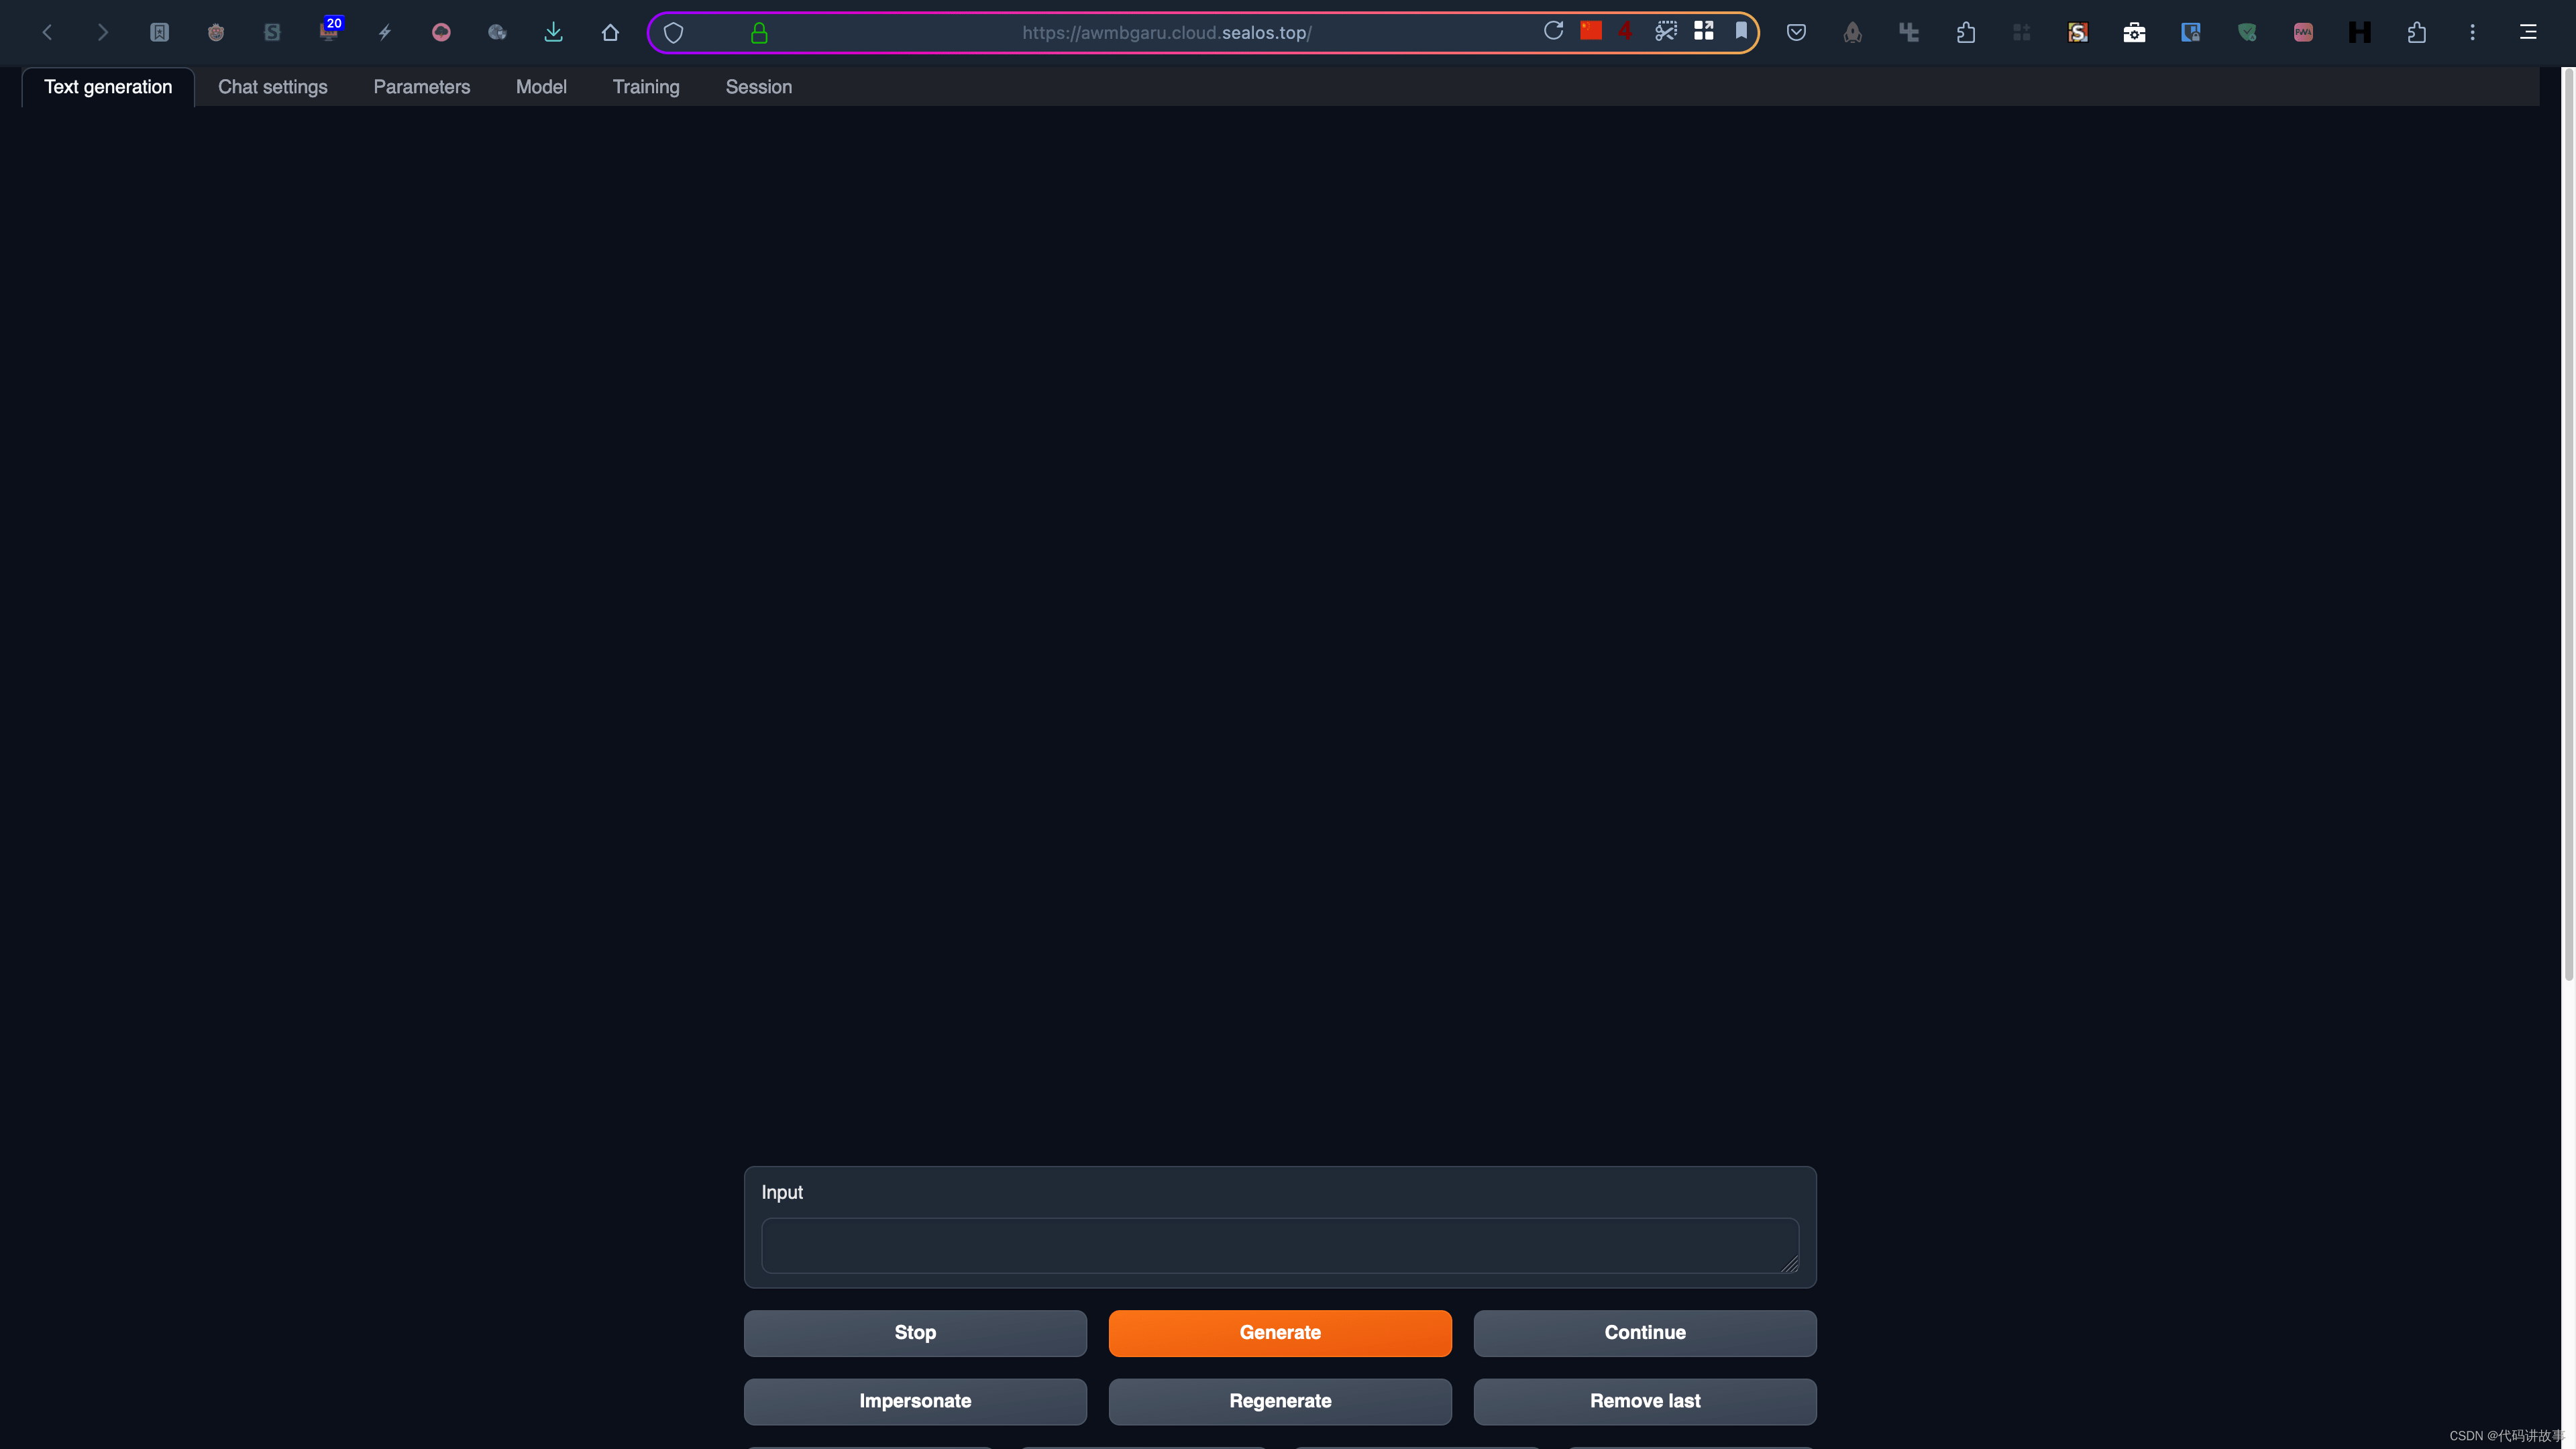Screen dimensions: 2576x1449
Task: Open the tracking protection shield icon
Action: (674, 33)
